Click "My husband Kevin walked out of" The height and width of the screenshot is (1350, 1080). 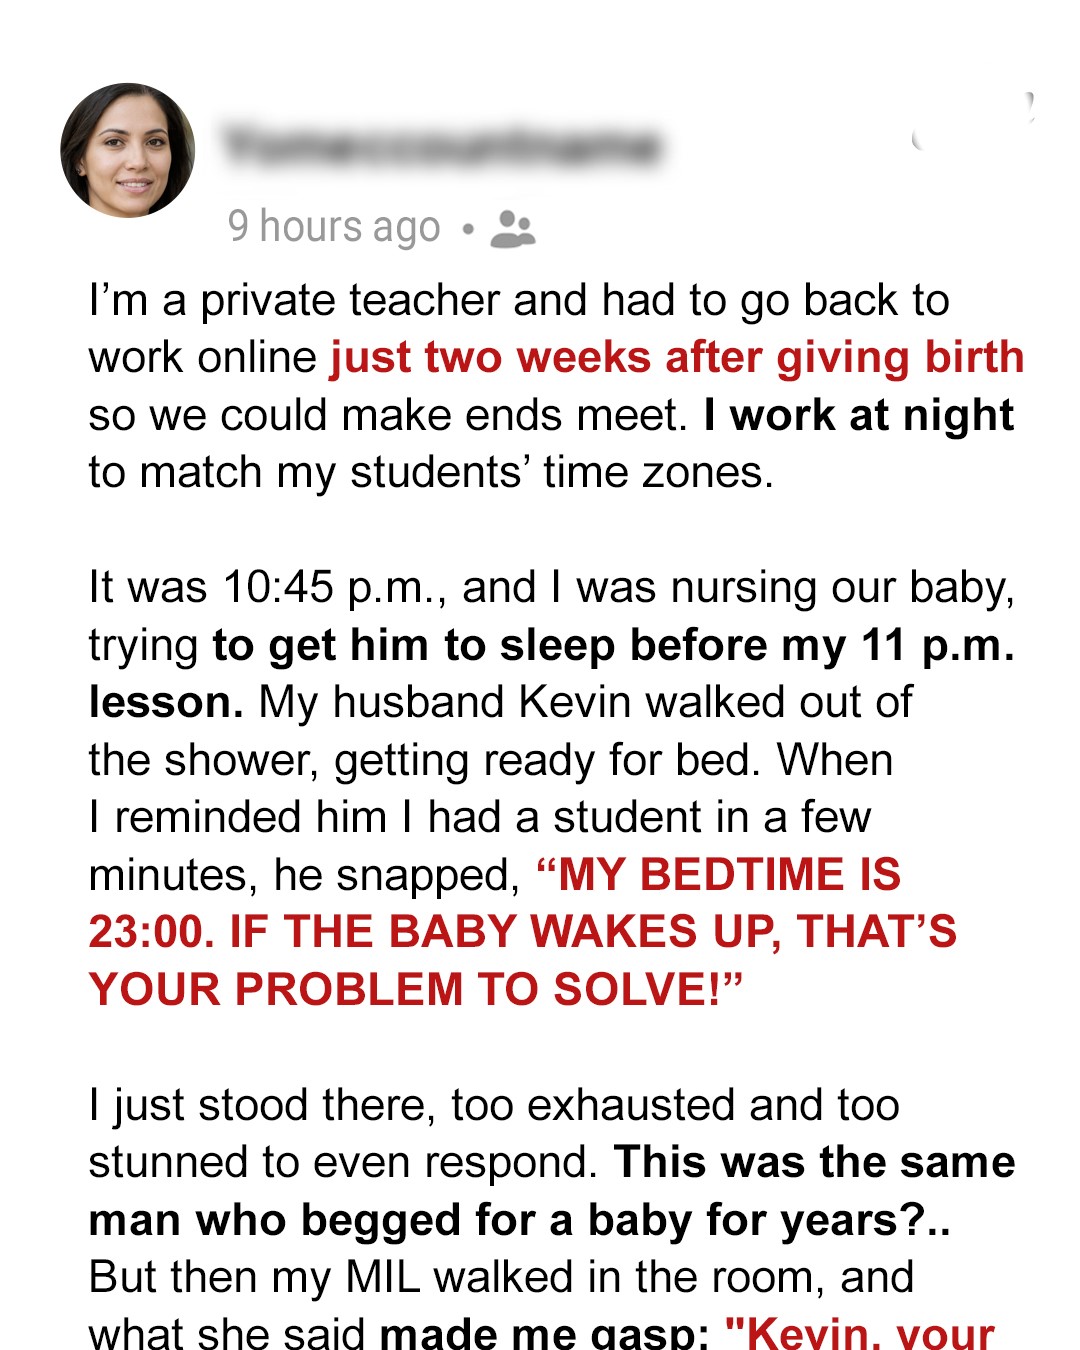pyautogui.click(x=585, y=702)
